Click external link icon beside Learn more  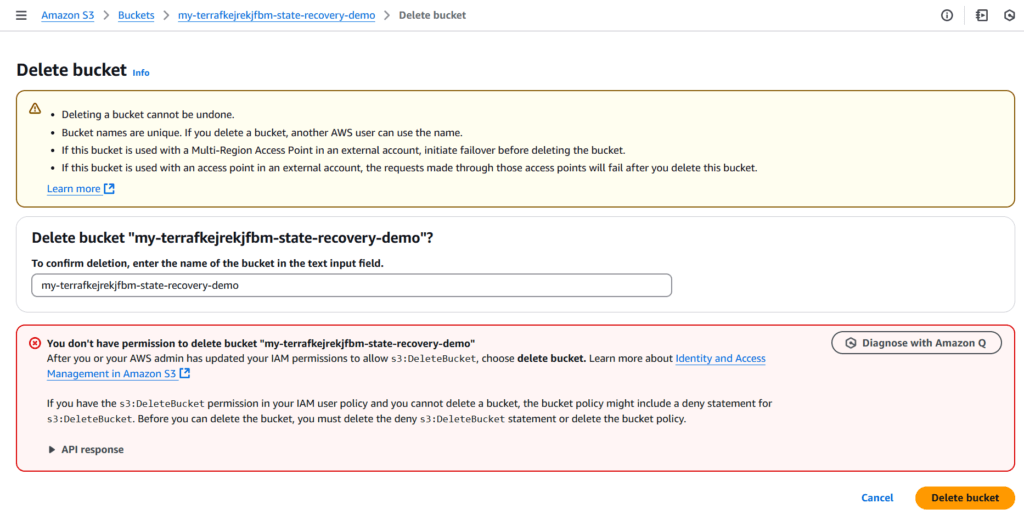(x=110, y=189)
